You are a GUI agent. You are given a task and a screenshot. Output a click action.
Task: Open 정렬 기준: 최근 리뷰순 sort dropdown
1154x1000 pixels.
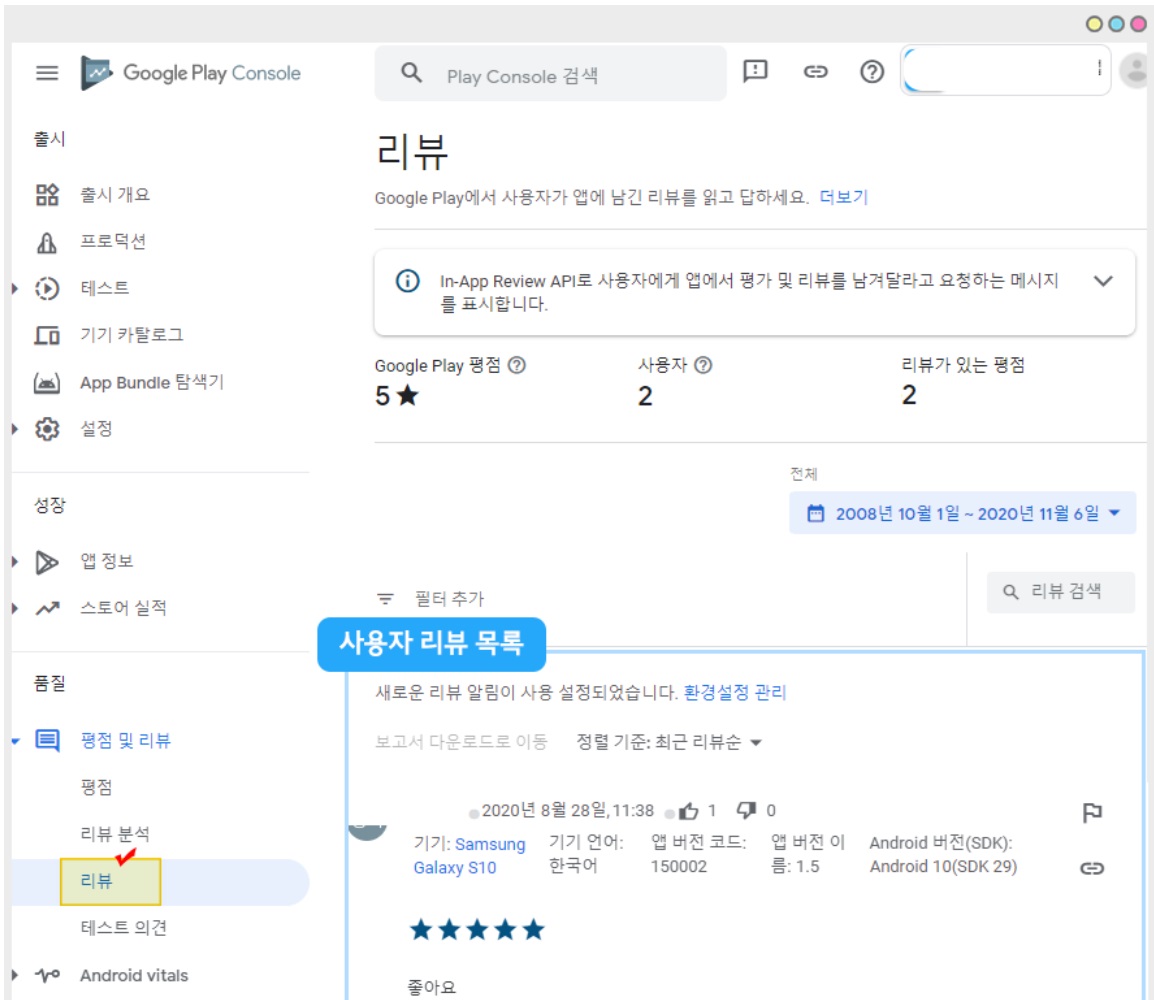pos(669,742)
